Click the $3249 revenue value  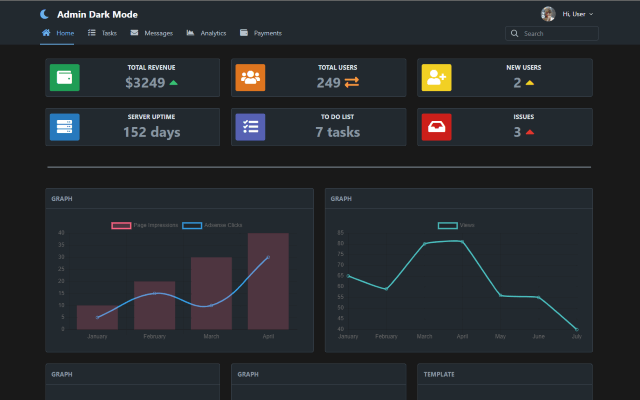coord(145,83)
